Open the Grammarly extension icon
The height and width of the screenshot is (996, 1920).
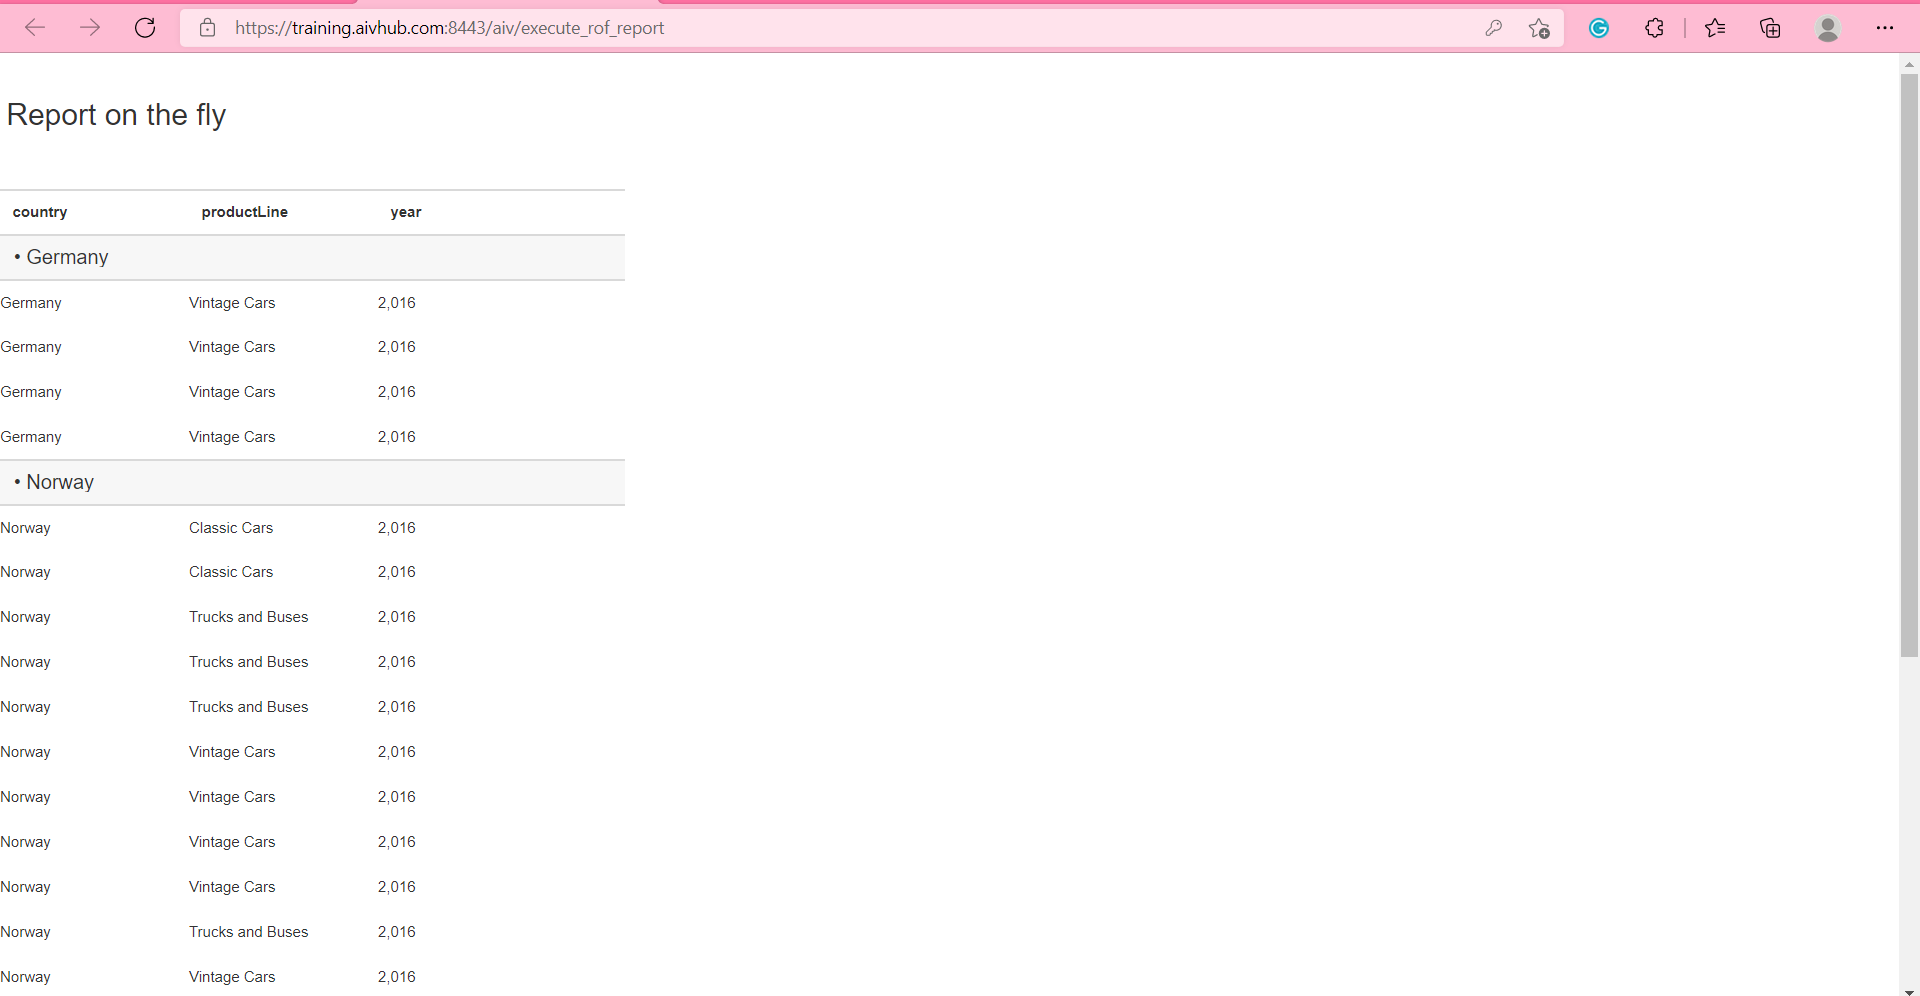[1599, 28]
